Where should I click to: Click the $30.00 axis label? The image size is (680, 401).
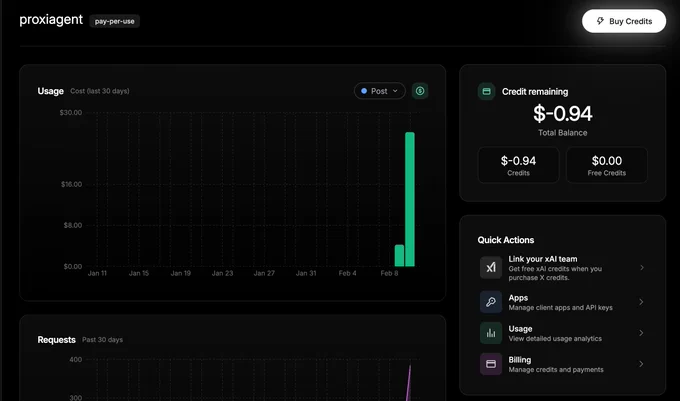(71, 113)
